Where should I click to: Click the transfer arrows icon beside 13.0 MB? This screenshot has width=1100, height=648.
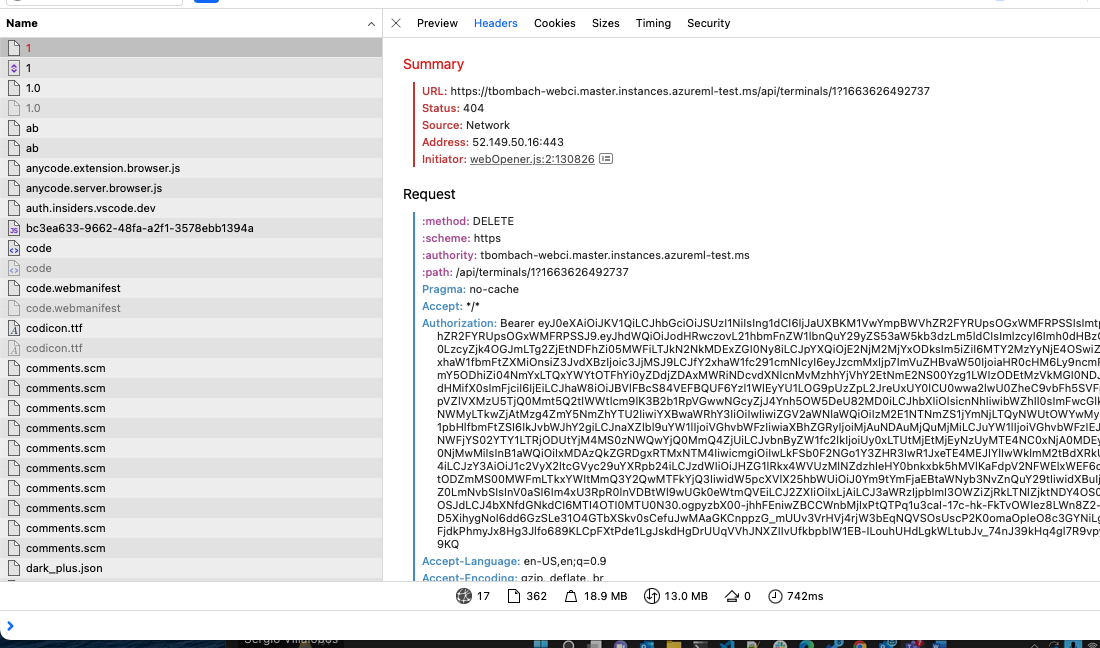click(x=650, y=595)
